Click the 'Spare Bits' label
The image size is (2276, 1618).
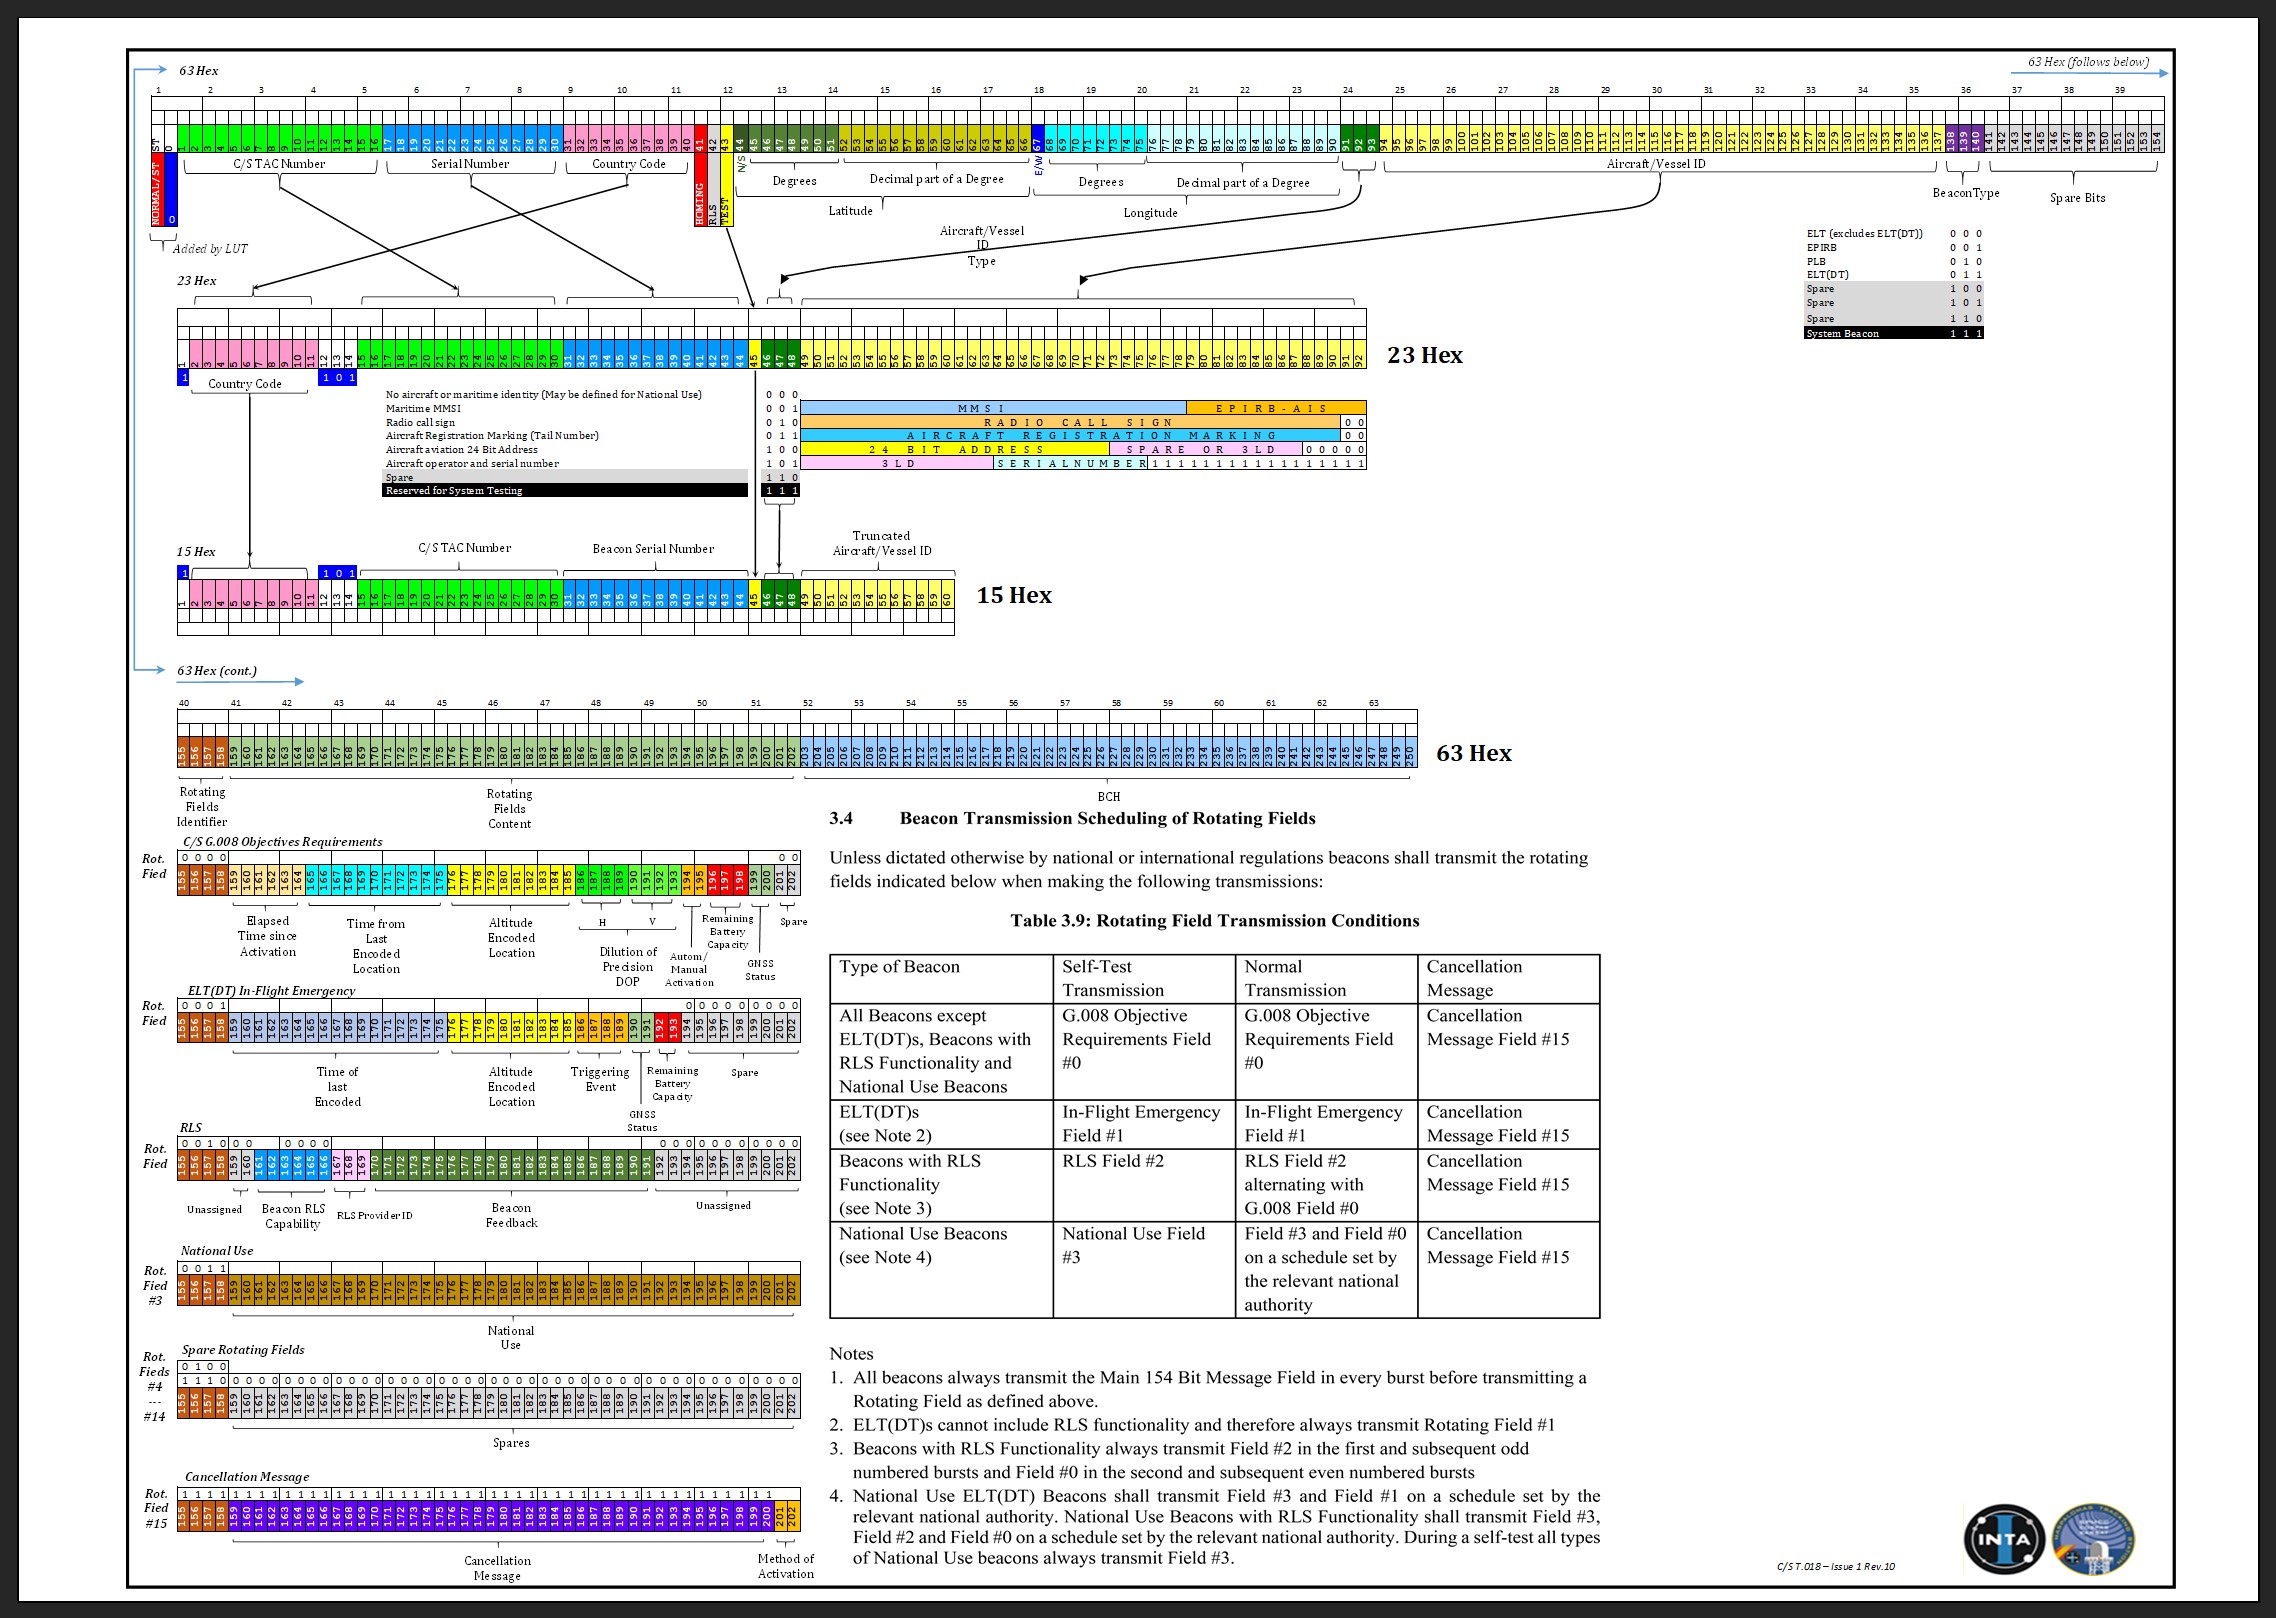tap(2078, 198)
